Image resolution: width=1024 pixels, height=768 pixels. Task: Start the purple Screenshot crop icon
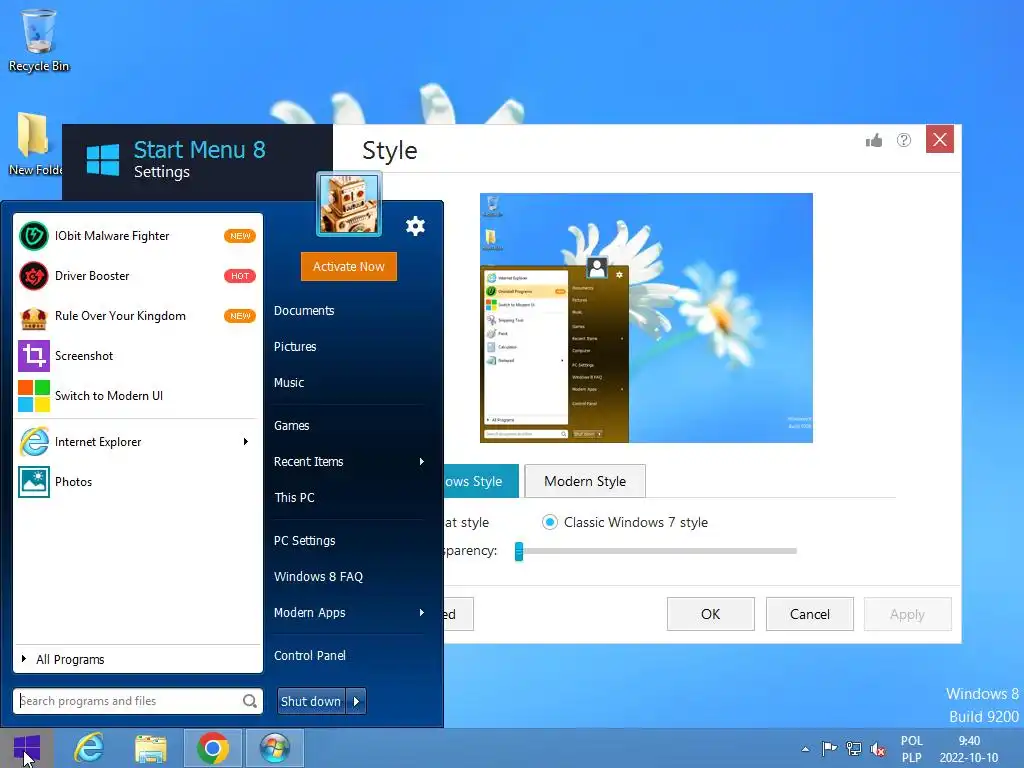click(x=33, y=356)
